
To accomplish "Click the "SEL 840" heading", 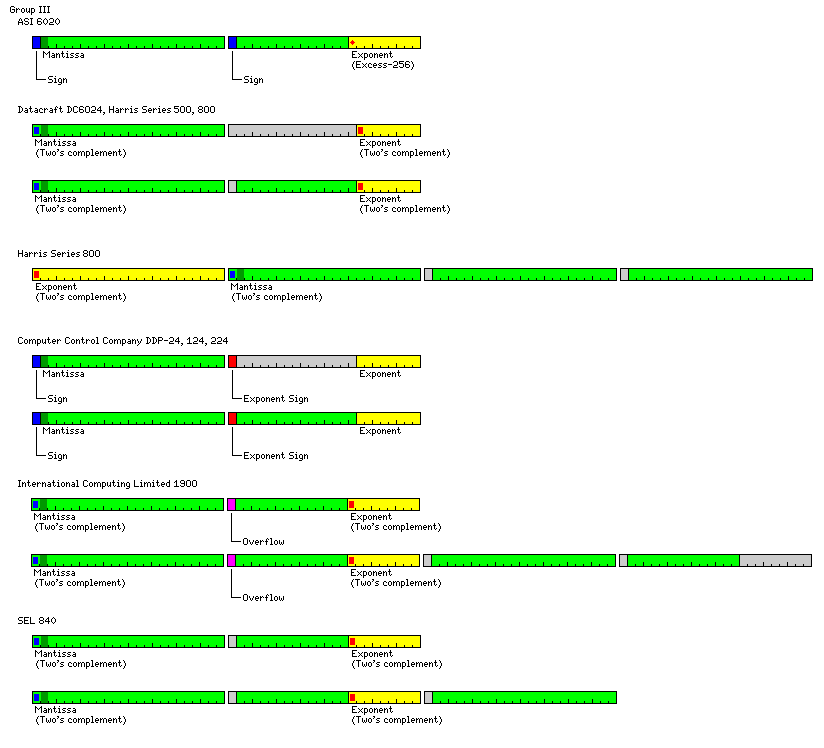I will [x=37, y=620].
